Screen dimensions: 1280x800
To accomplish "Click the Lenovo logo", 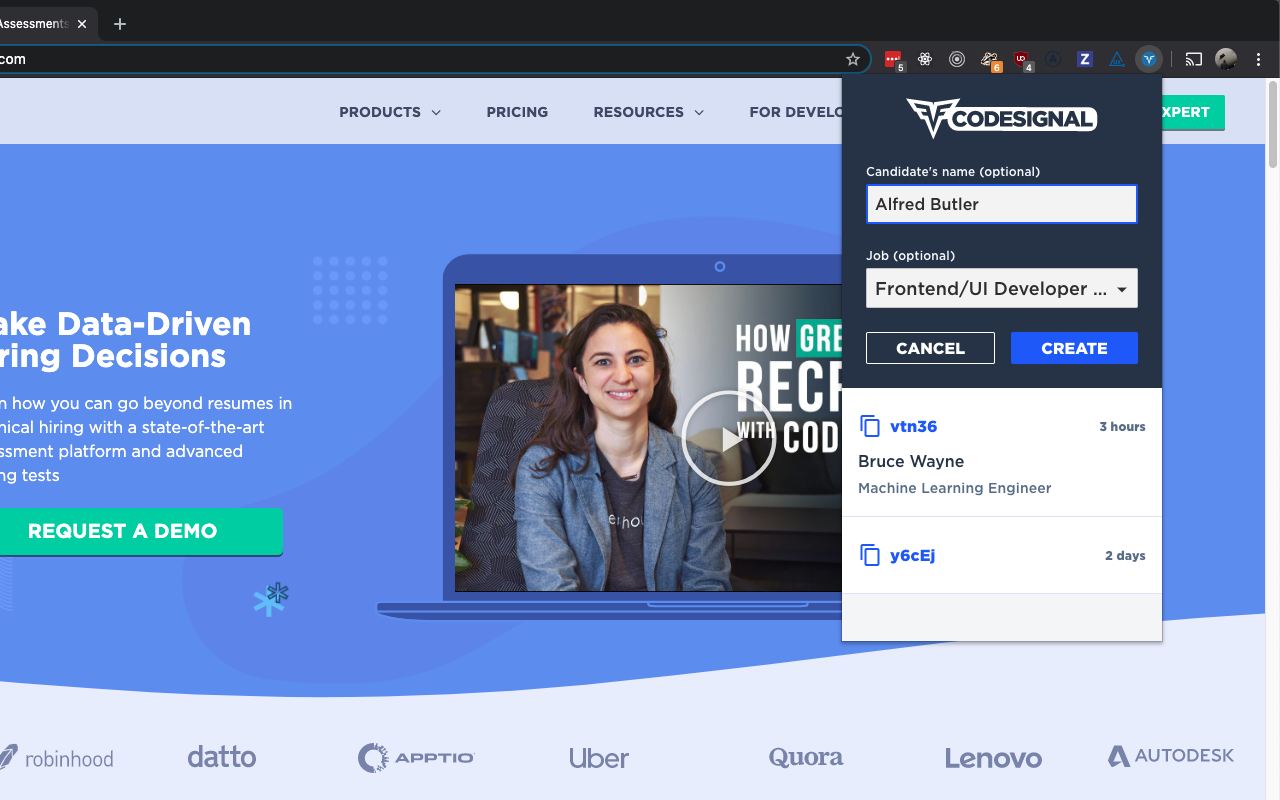I will (993, 758).
